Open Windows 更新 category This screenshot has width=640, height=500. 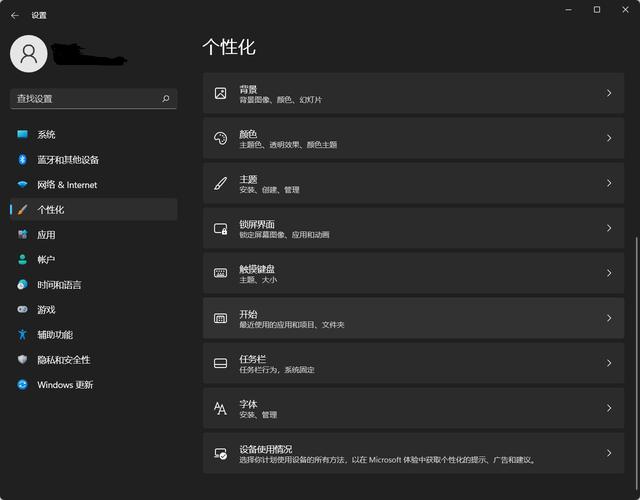(94, 384)
